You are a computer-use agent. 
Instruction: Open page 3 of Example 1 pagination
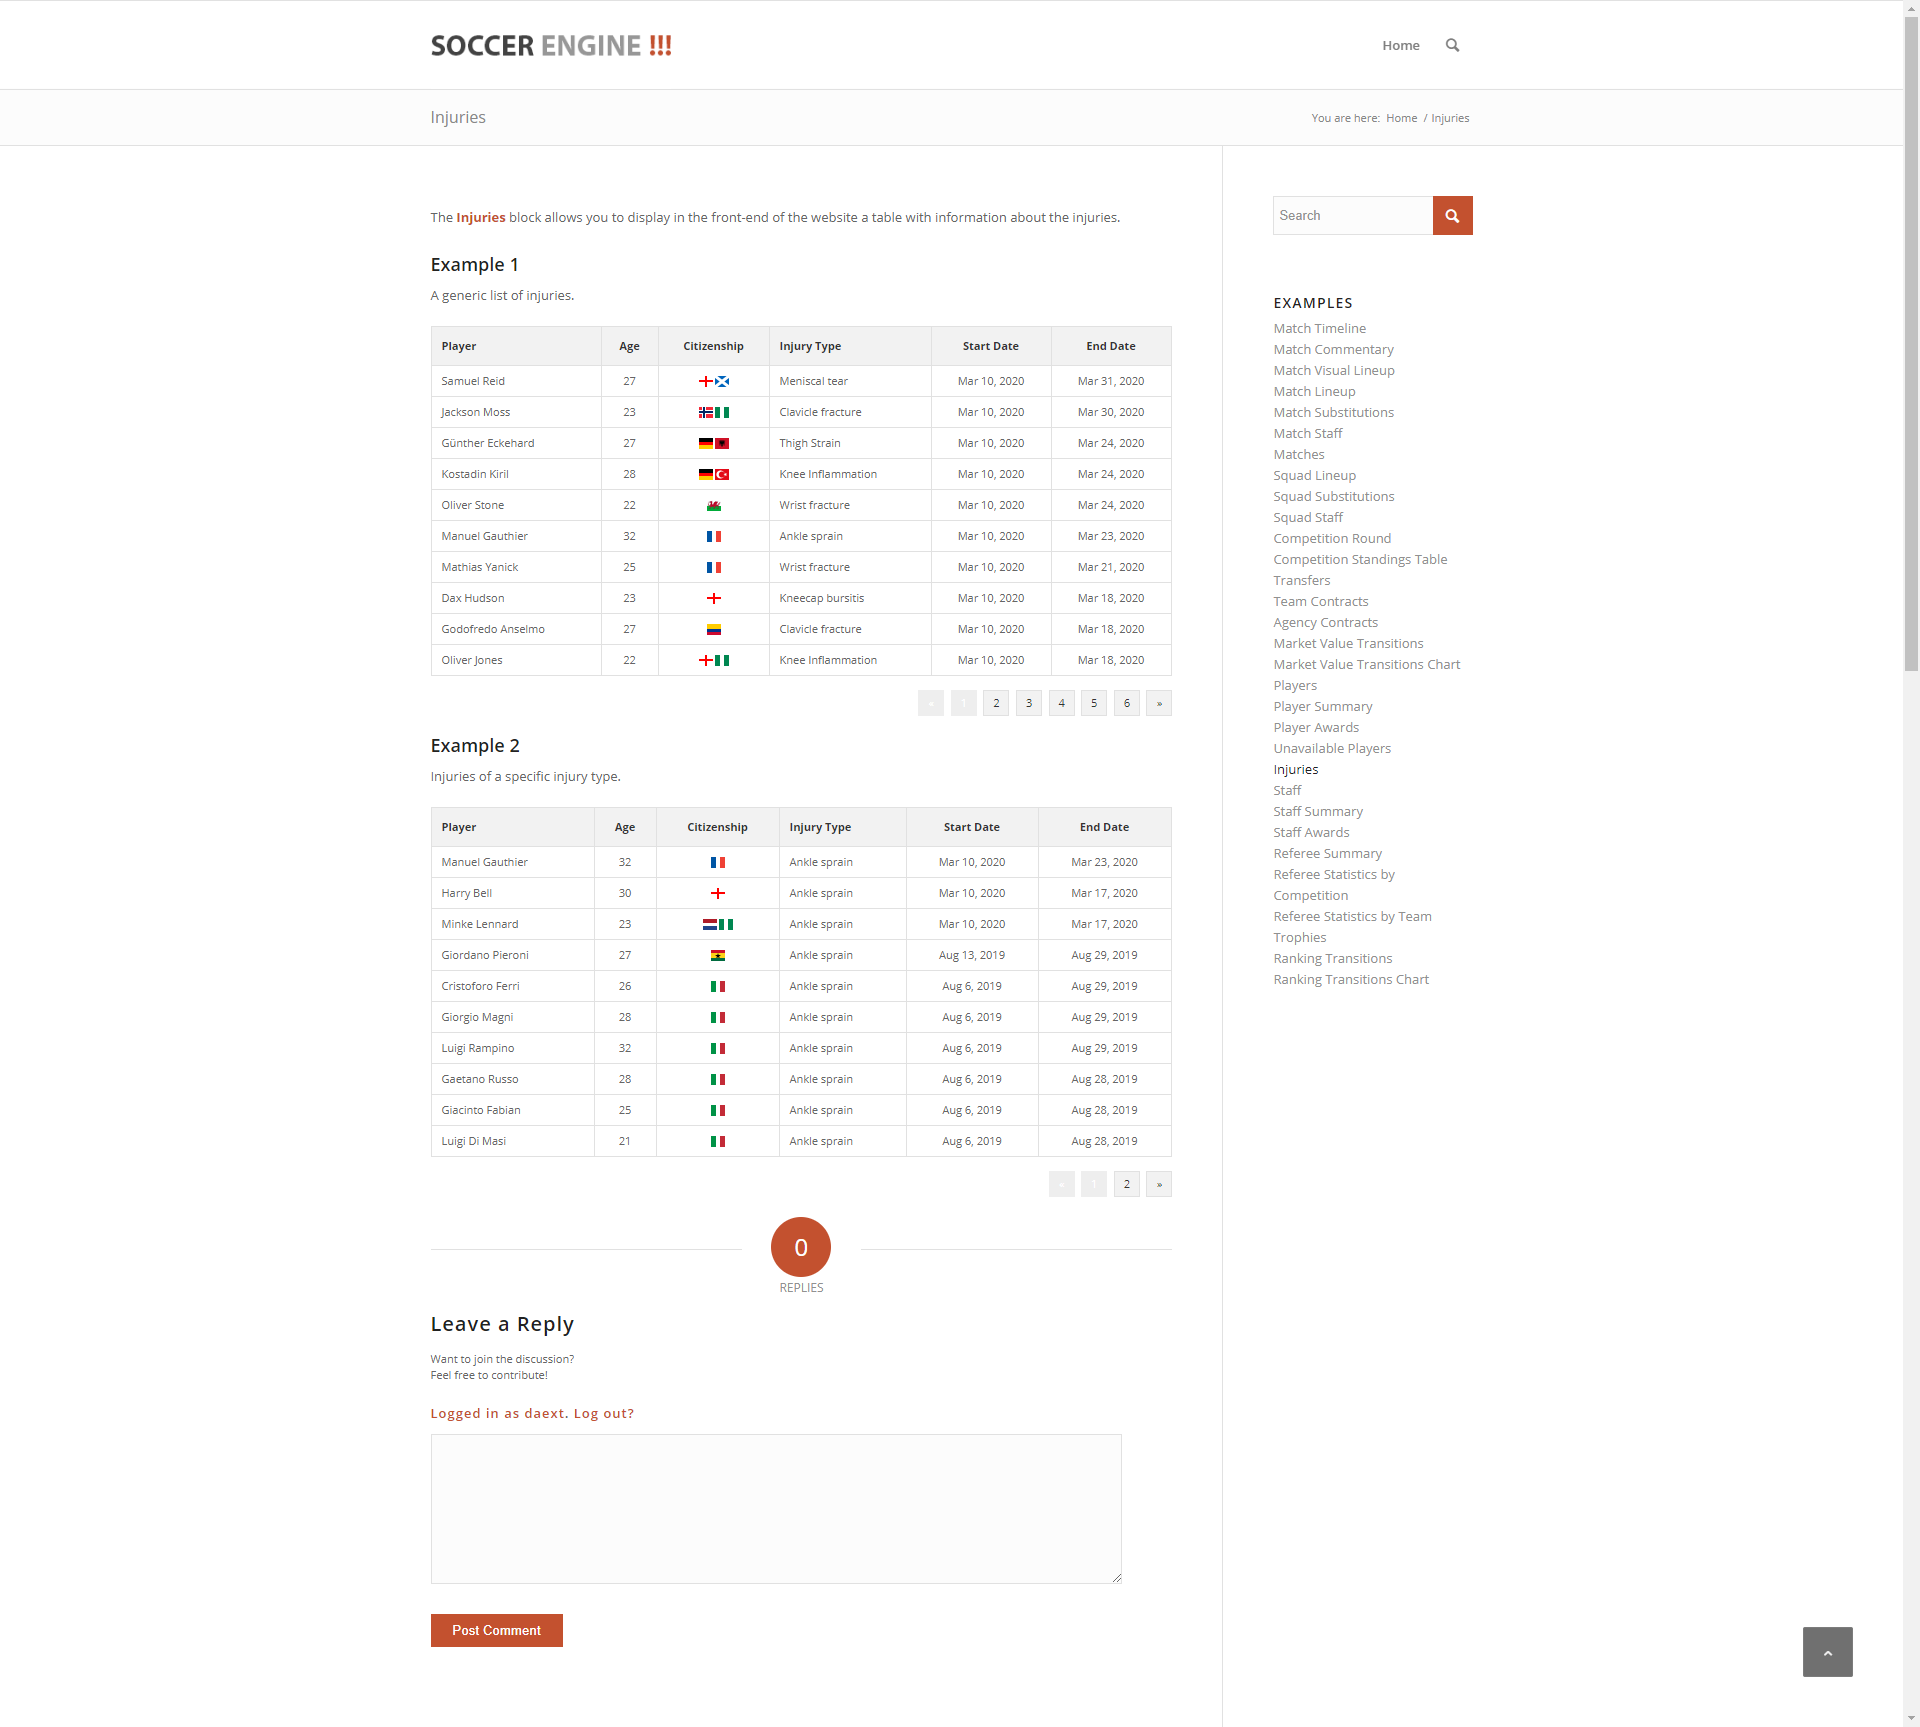(x=1028, y=703)
